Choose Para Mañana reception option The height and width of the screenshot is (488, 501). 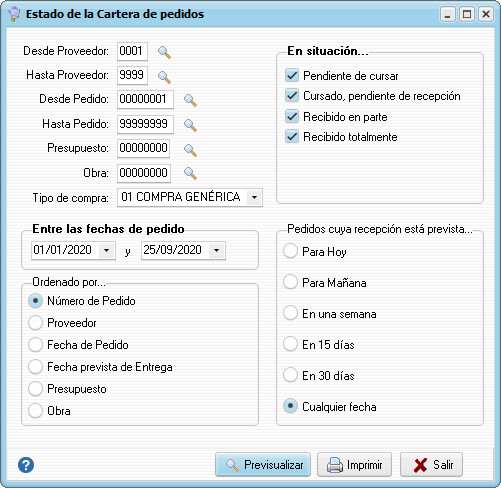[290, 282]
